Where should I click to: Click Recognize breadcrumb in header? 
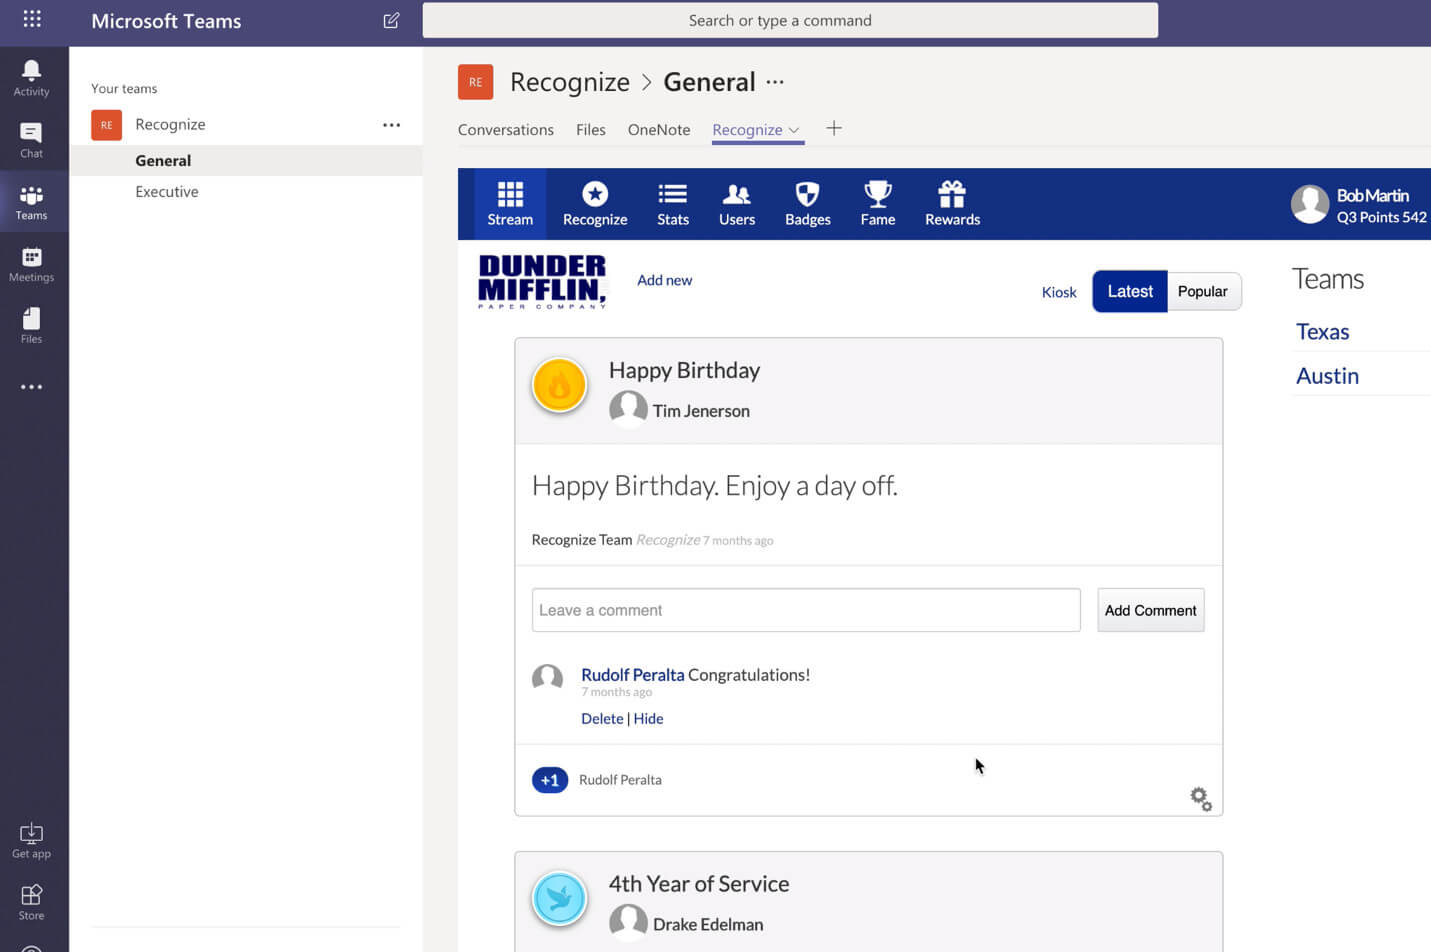coord(570,82)
